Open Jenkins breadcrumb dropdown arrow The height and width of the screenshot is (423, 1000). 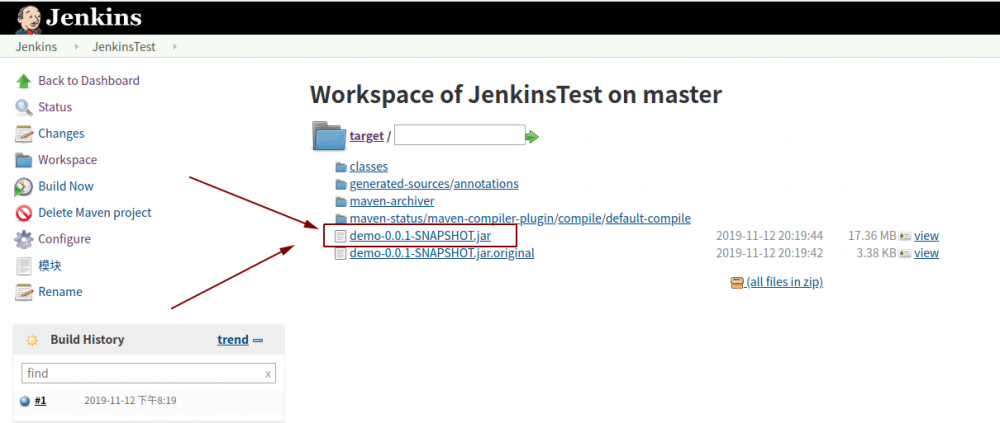coord(77,47)
